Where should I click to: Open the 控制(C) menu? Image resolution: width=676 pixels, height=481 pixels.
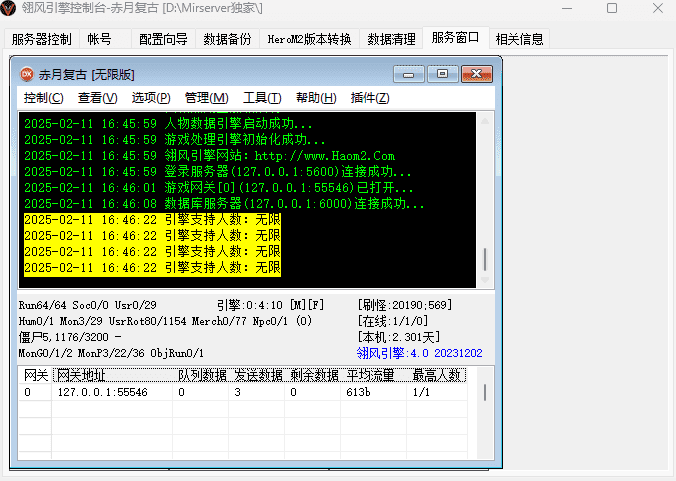coord(43,98)
